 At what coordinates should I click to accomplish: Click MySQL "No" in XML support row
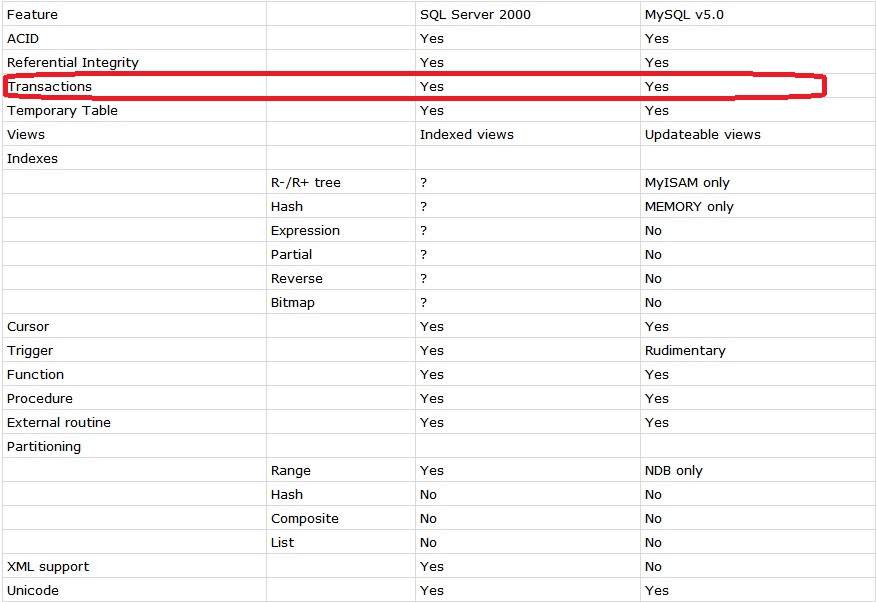(653, 567)
